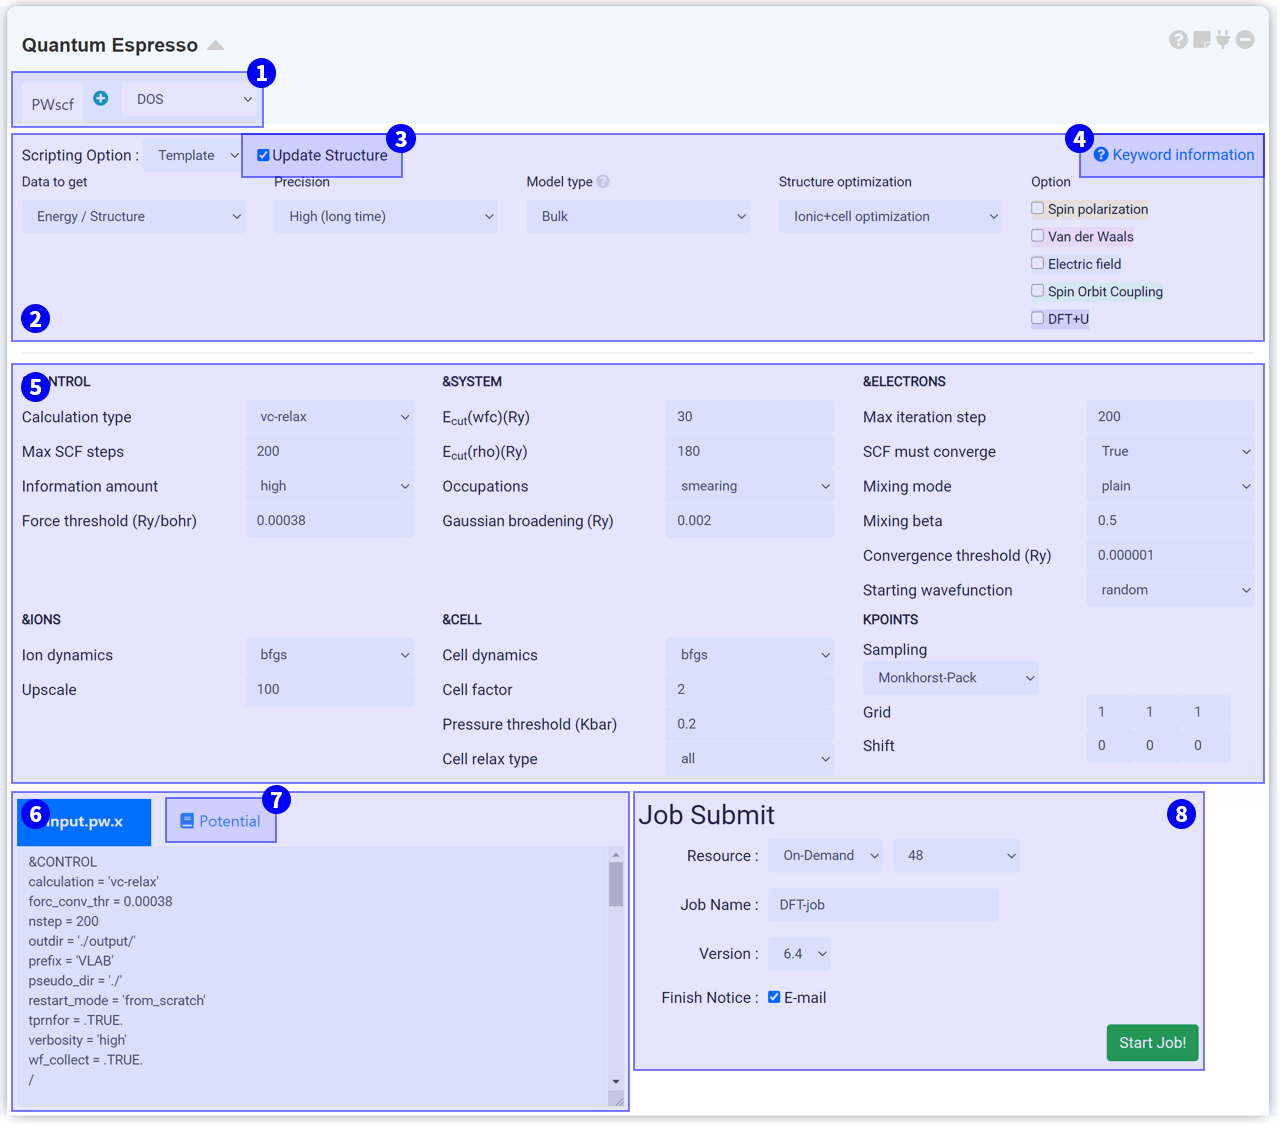
Task: Open the Keyword information link
Action: coord(1173,155)
